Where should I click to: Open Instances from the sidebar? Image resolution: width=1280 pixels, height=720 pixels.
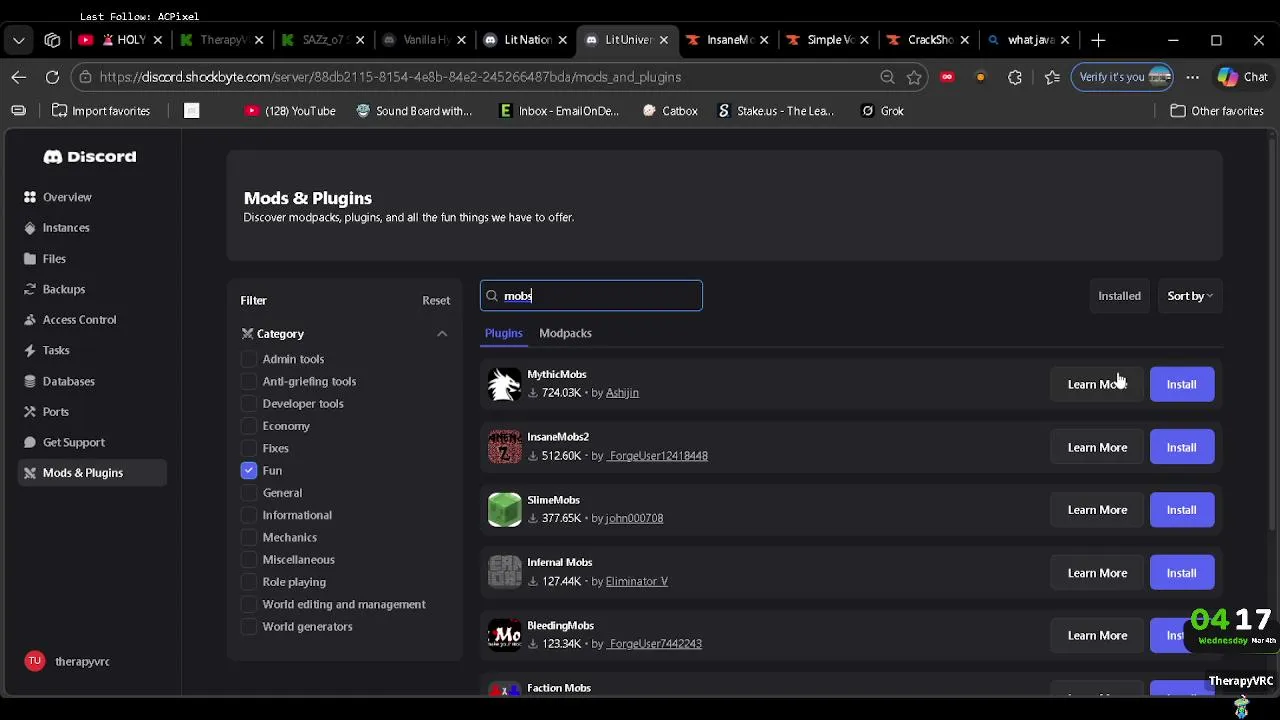(30, 228)
